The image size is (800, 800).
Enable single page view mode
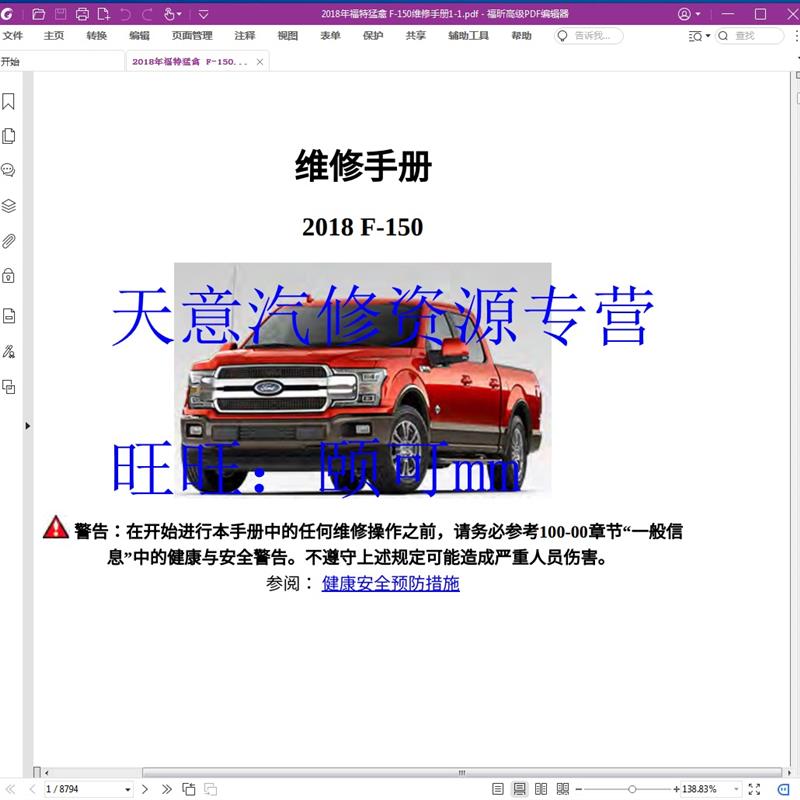(x=498, y=789)
